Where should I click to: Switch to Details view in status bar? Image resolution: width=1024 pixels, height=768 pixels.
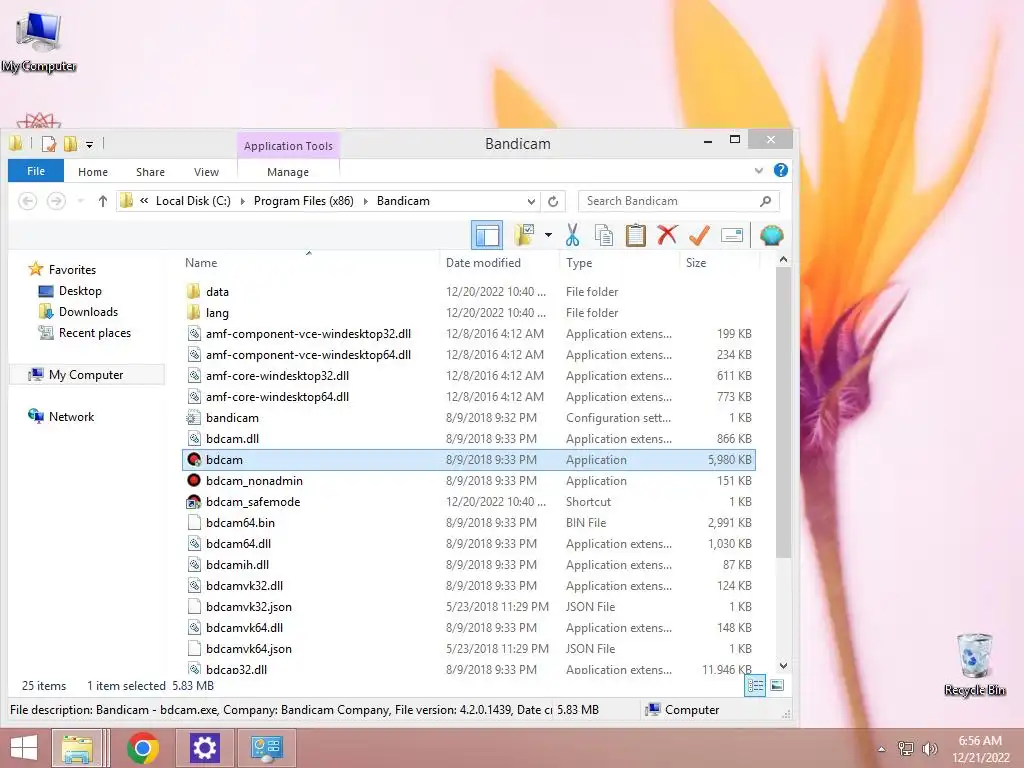(x=755, y=685)
